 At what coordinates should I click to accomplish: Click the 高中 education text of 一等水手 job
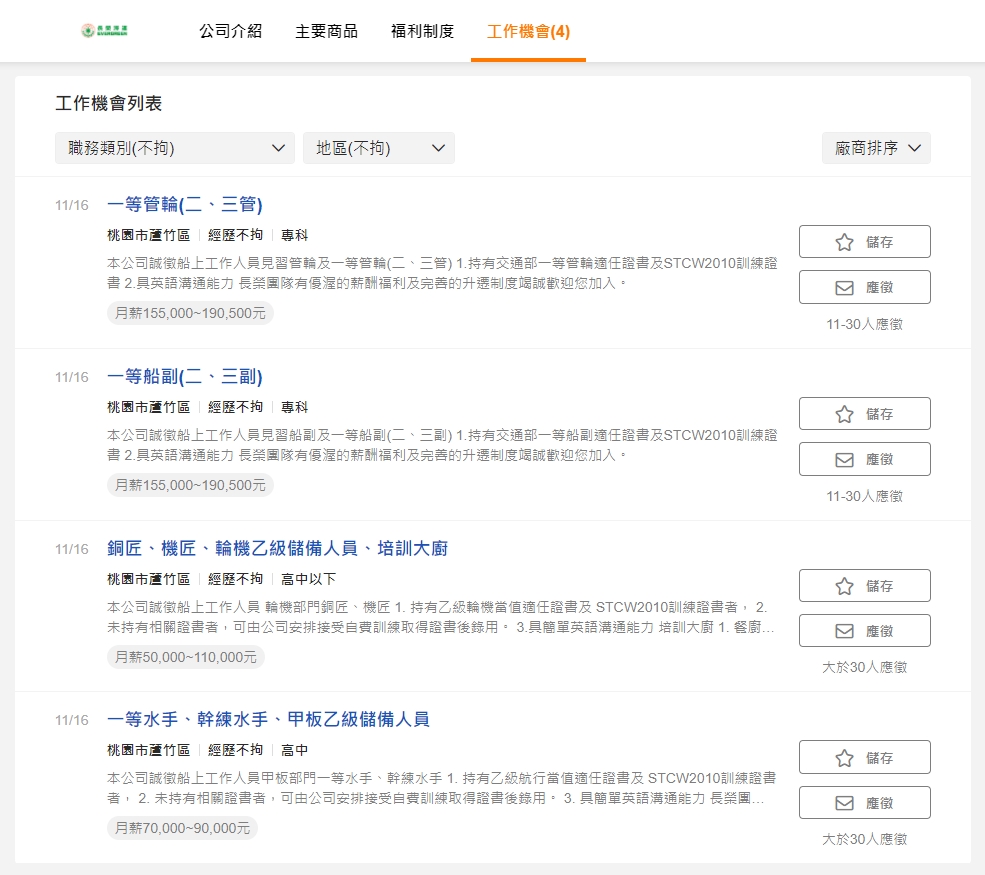[295, 750]
